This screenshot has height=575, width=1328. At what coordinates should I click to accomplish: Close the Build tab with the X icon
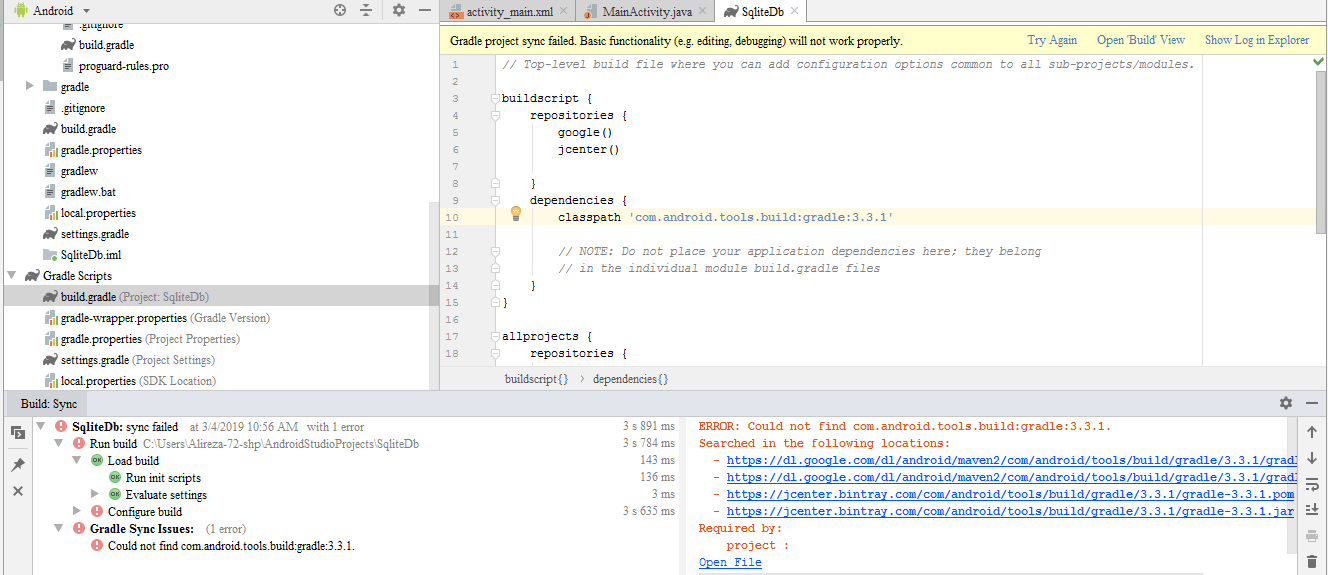[17, 491]
